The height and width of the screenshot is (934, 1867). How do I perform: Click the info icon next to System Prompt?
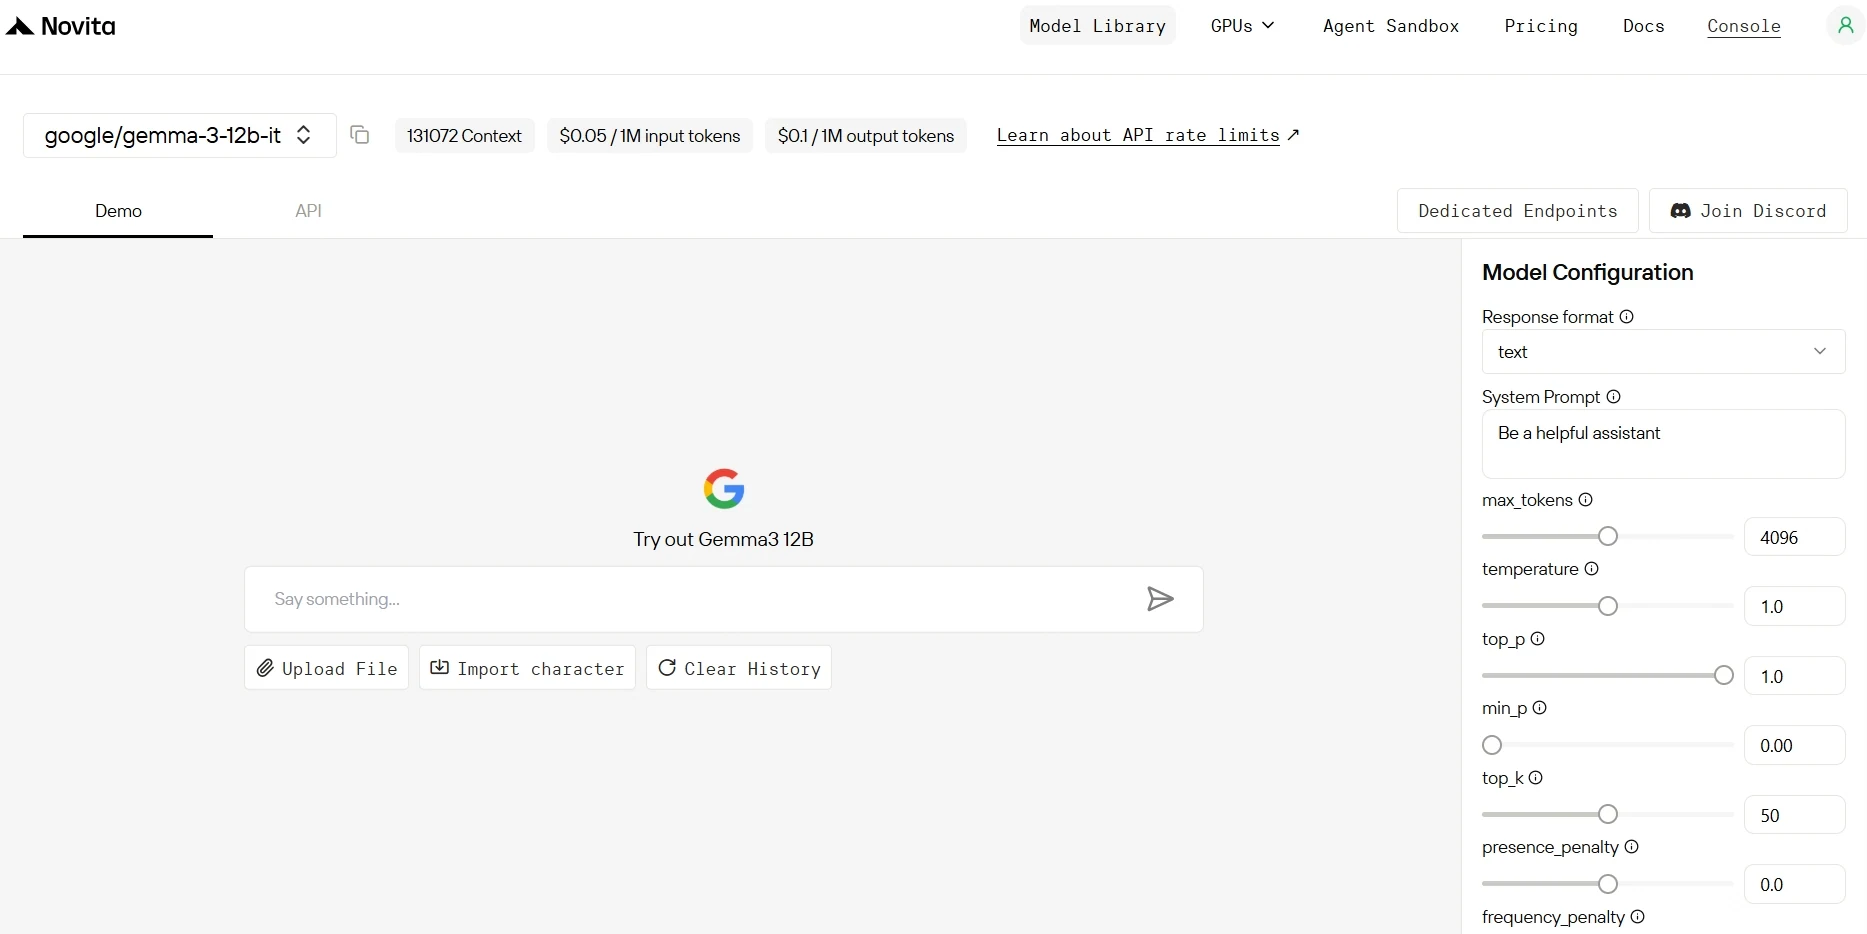pos(1614,397)
